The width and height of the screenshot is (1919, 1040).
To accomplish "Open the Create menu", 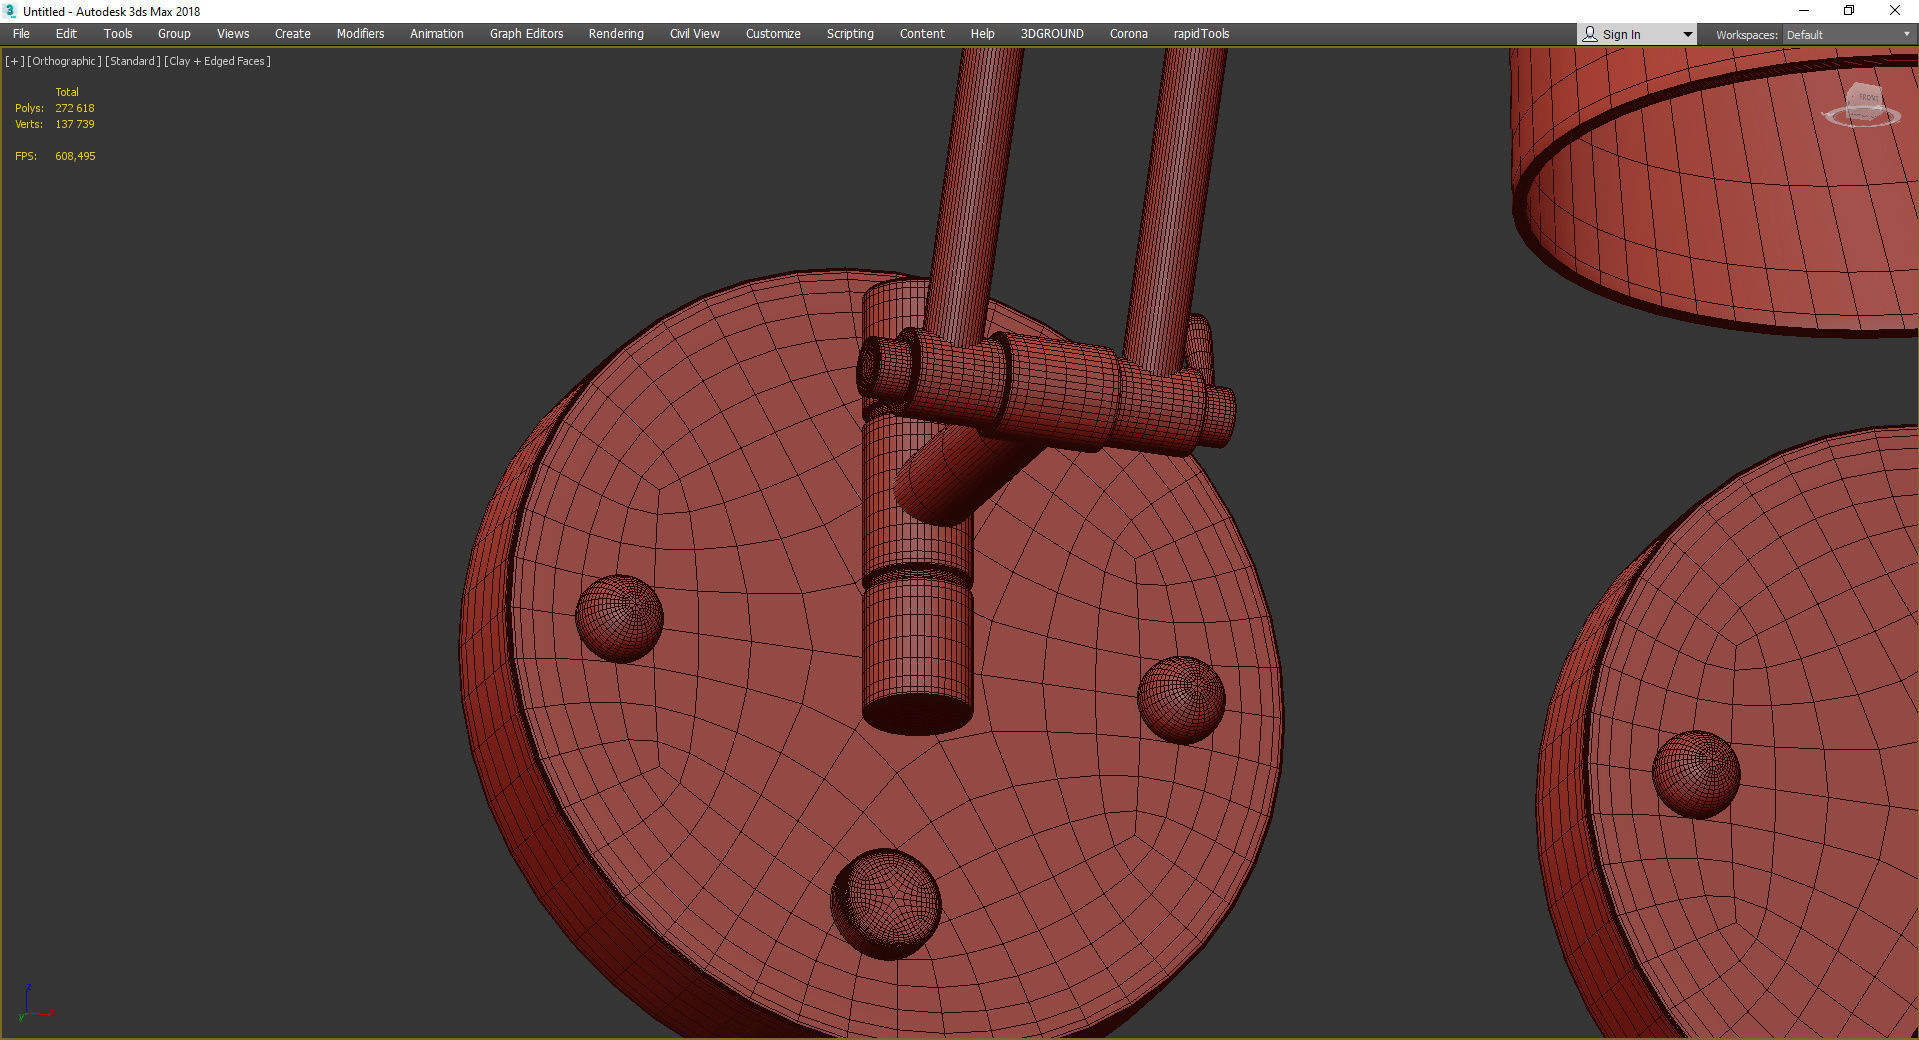I will pyautogui.click(x=293, y=34).
